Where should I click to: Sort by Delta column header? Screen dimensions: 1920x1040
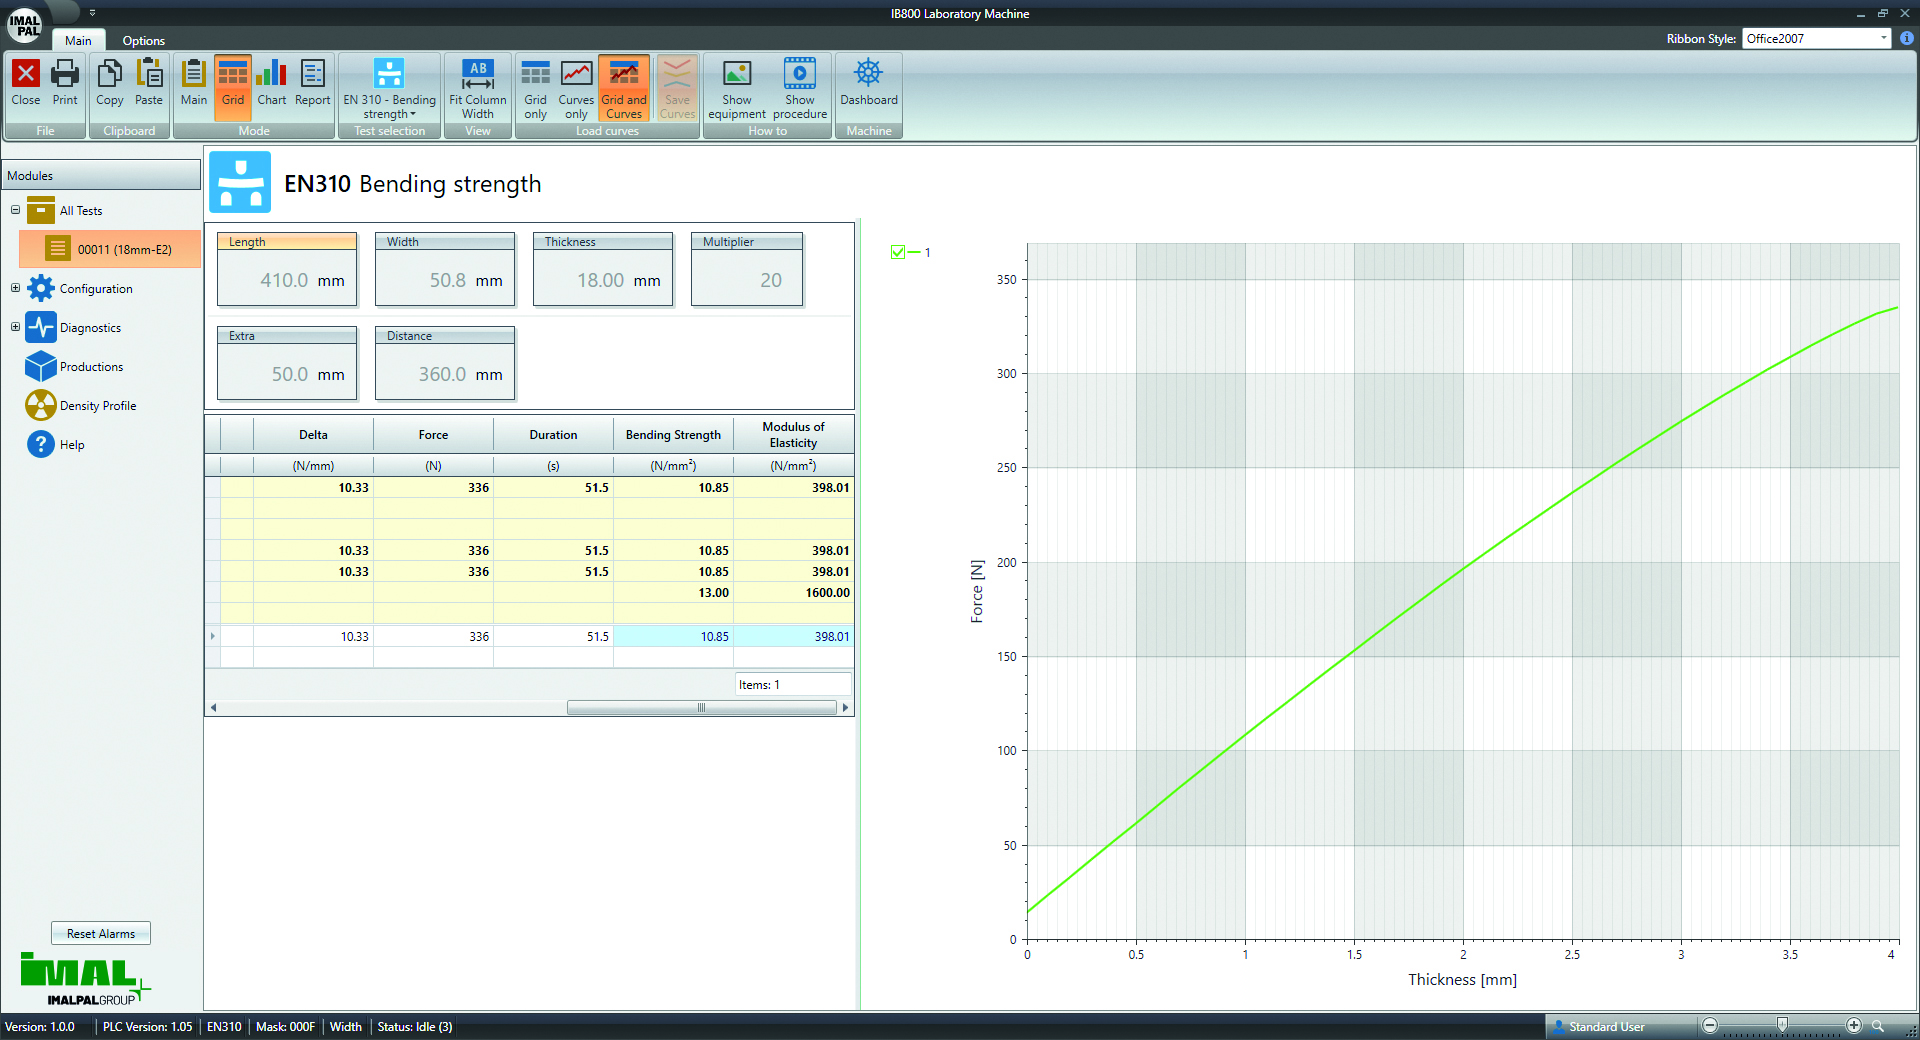313,435
